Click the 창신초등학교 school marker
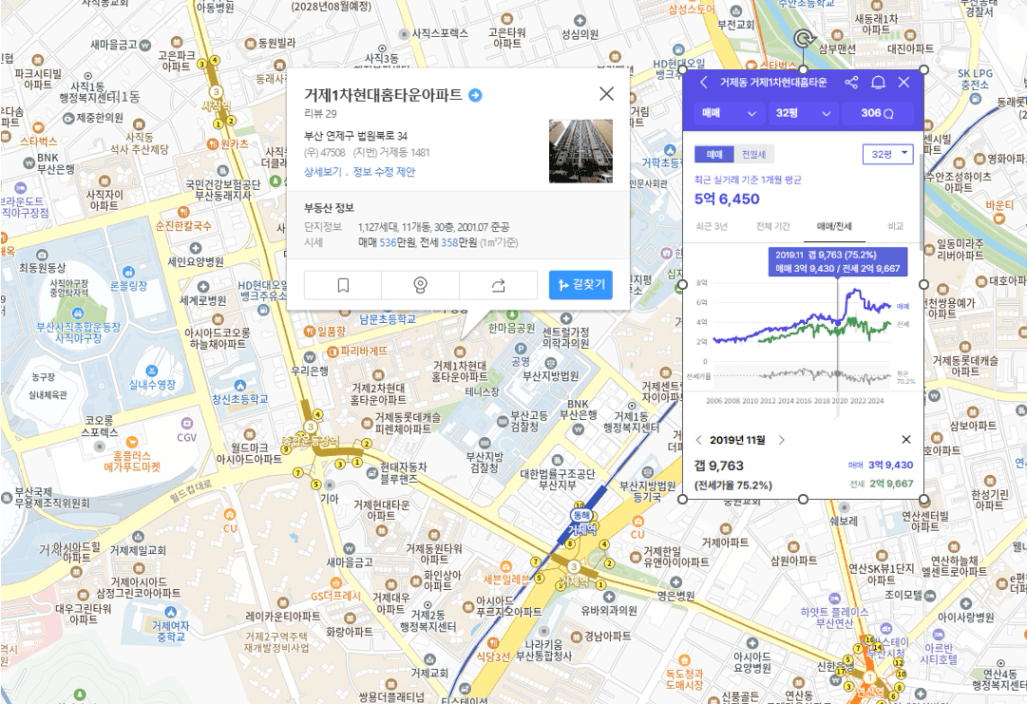The width and height of the screenshot is (1027, 704). [240, 385]
